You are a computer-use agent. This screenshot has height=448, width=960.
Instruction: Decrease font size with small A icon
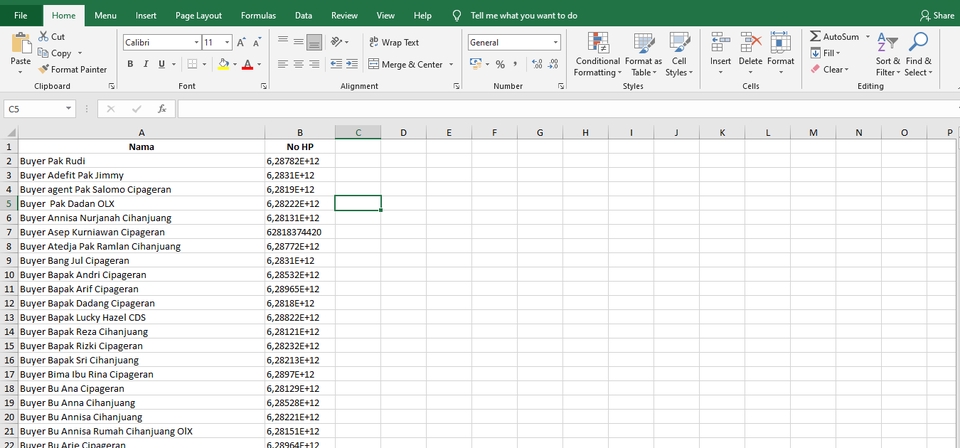[x=257, y=42]
